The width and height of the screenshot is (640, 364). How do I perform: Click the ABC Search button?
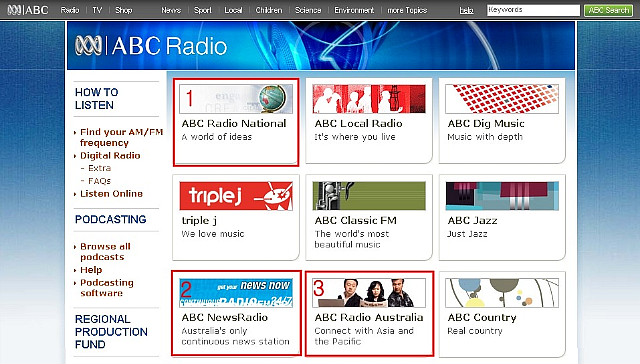(609, 10)
